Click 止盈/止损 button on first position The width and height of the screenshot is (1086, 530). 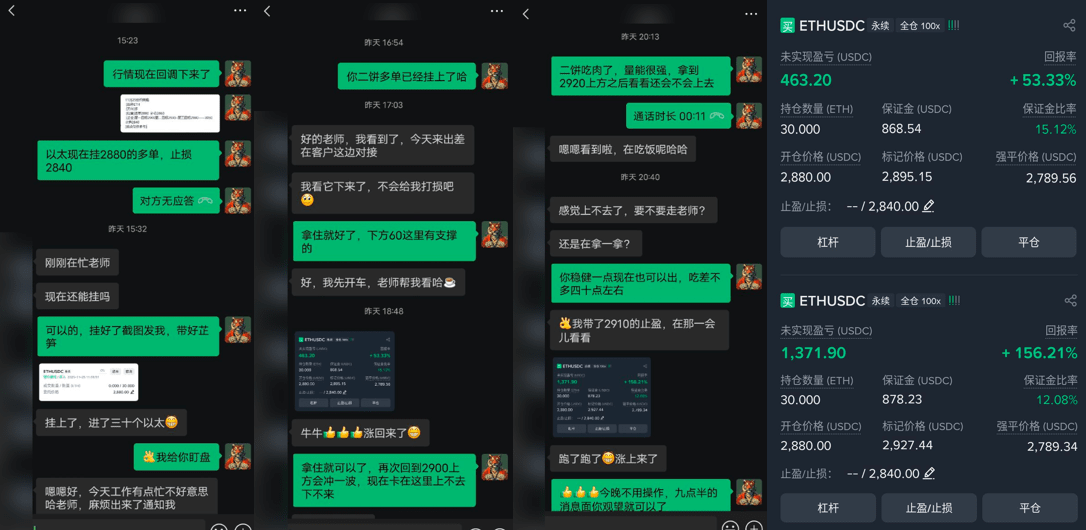click(x=928, y=242)
